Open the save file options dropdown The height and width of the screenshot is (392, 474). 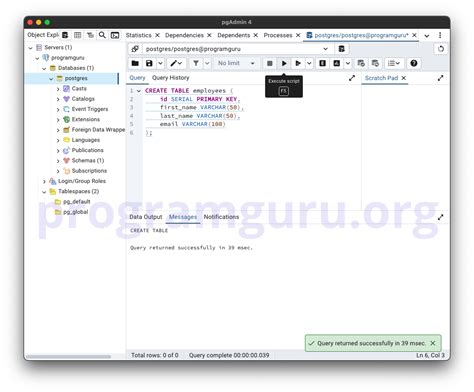160,63
